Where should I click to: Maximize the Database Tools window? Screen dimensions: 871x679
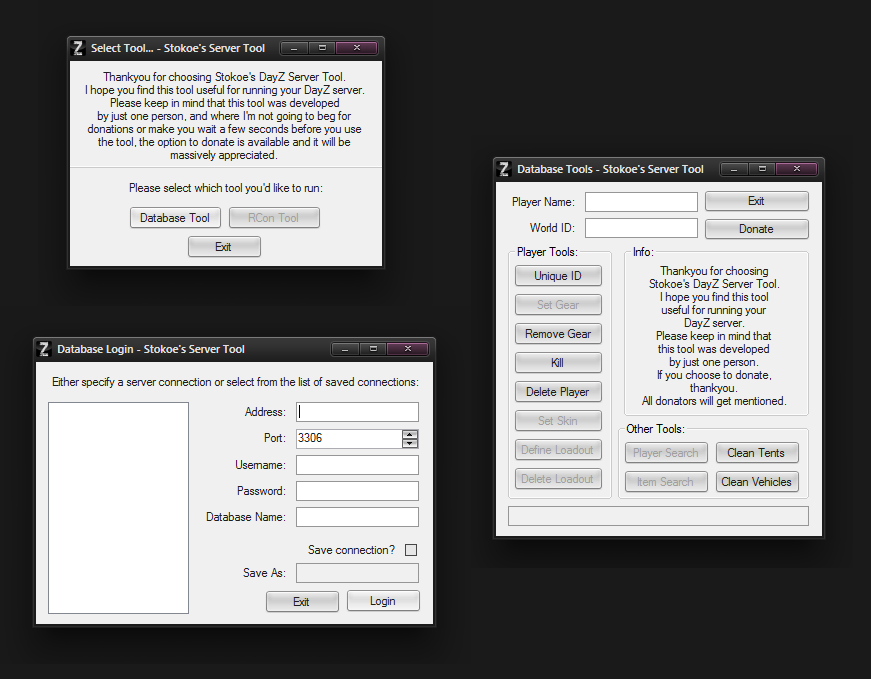click(x=762, y=169)
